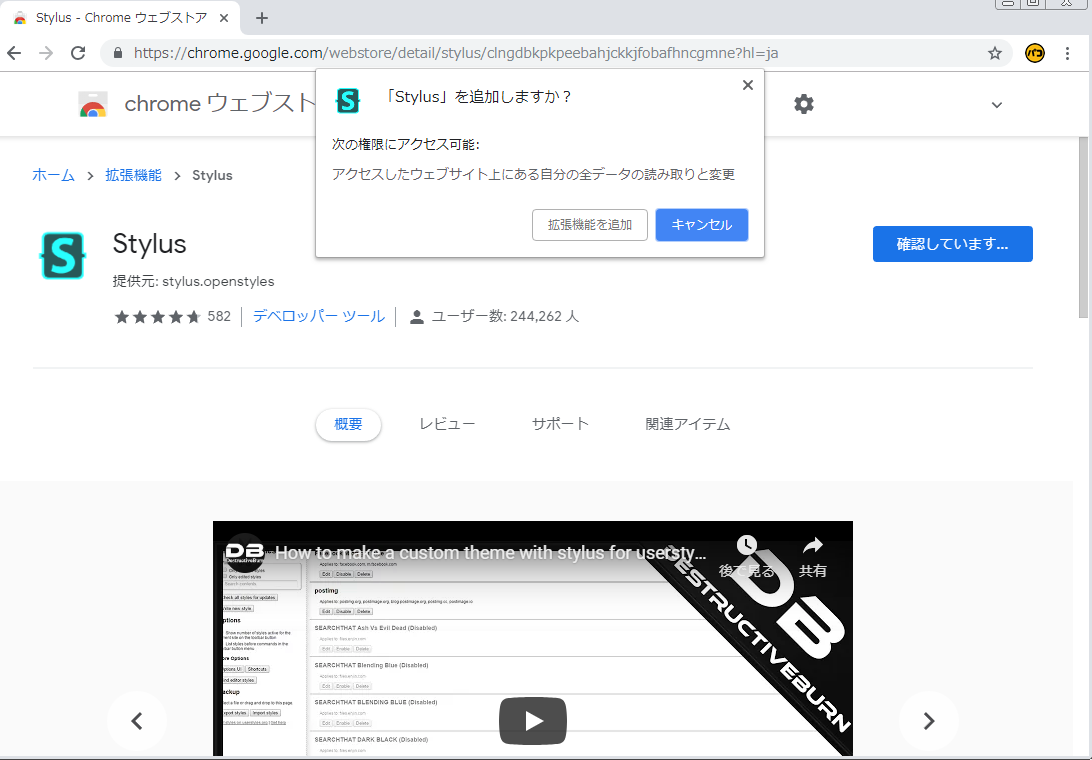1092x760 pixels.
Task: Open web store settings gear icon
Action: pyautogui.click(x=804, y=104)
